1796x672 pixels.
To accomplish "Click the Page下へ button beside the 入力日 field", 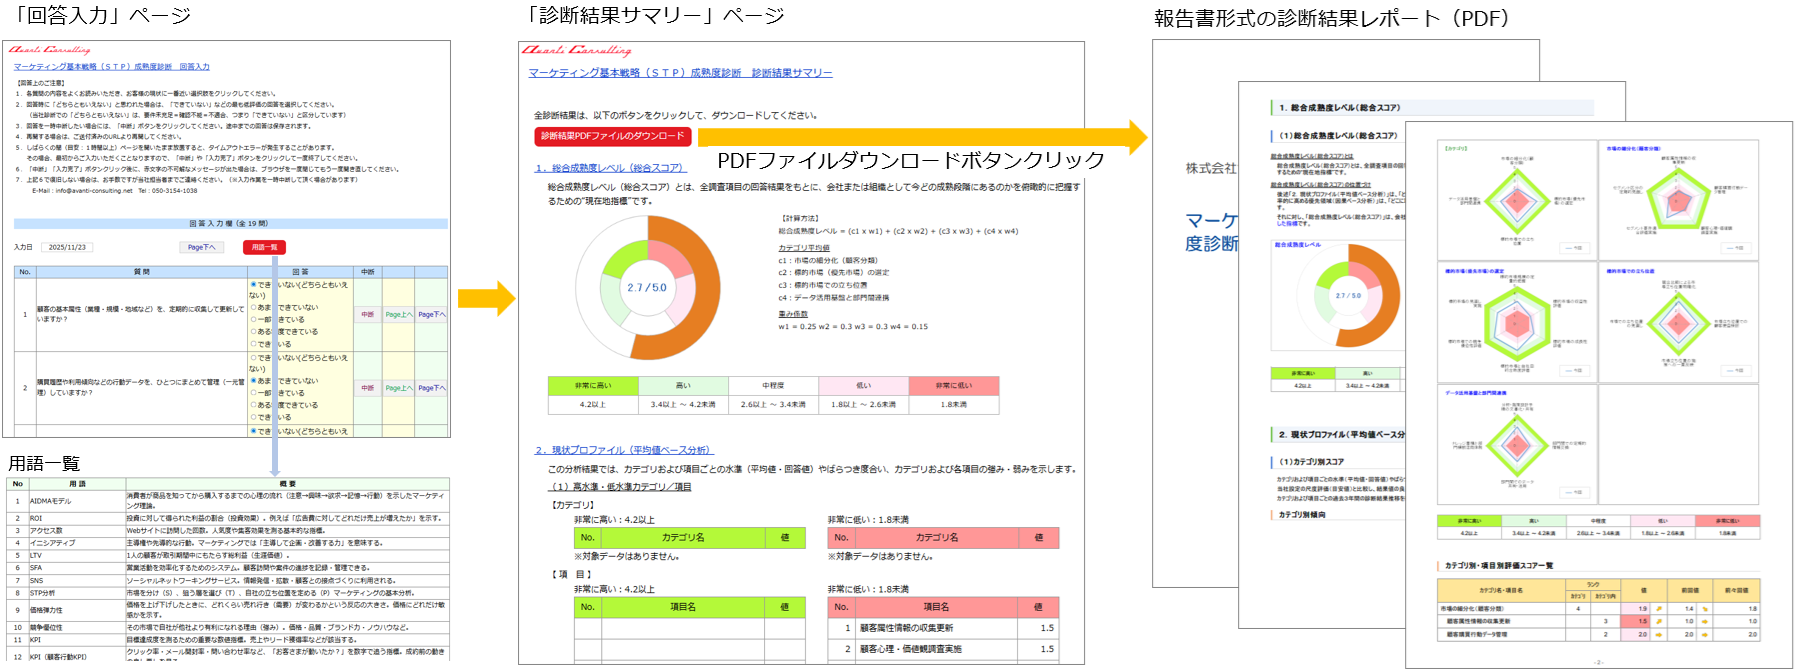I will click(x=201, y=247).
